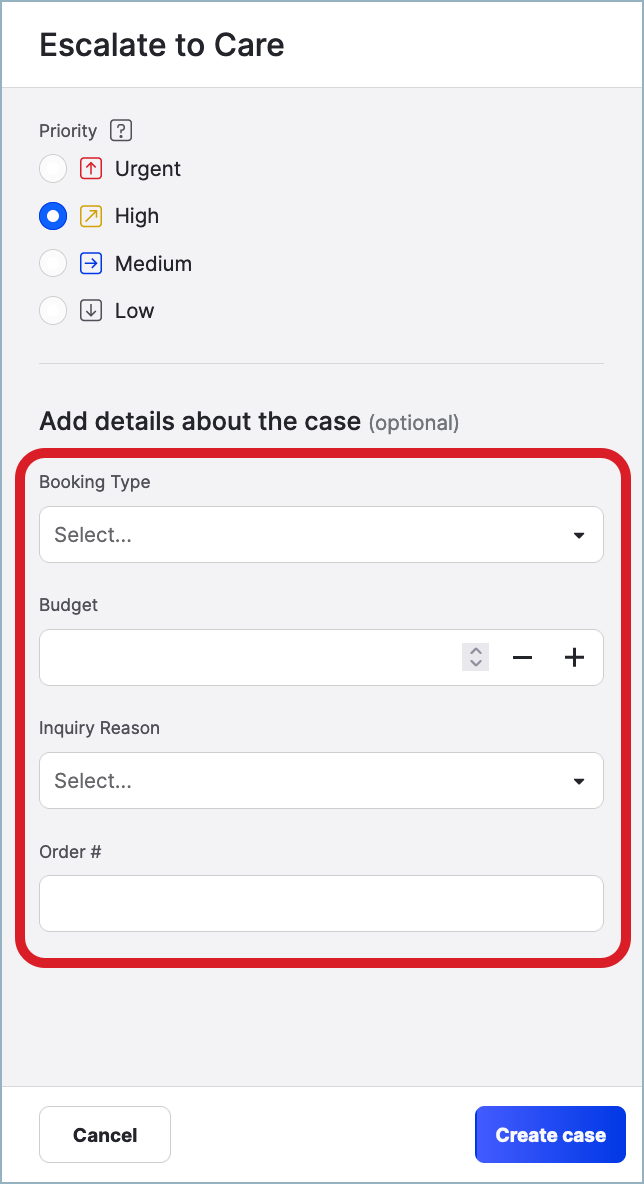Open the Booking Type dropdown
The height and width of the screenshot is (1184, 644).
(x=300, y=535)
